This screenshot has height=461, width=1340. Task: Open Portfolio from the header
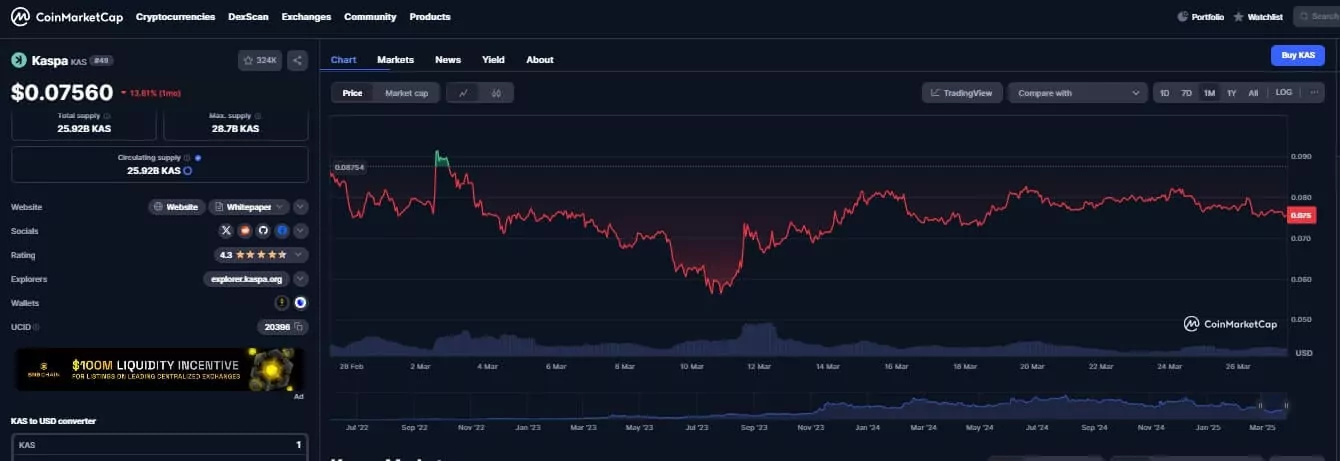(x=1201, y=17)
